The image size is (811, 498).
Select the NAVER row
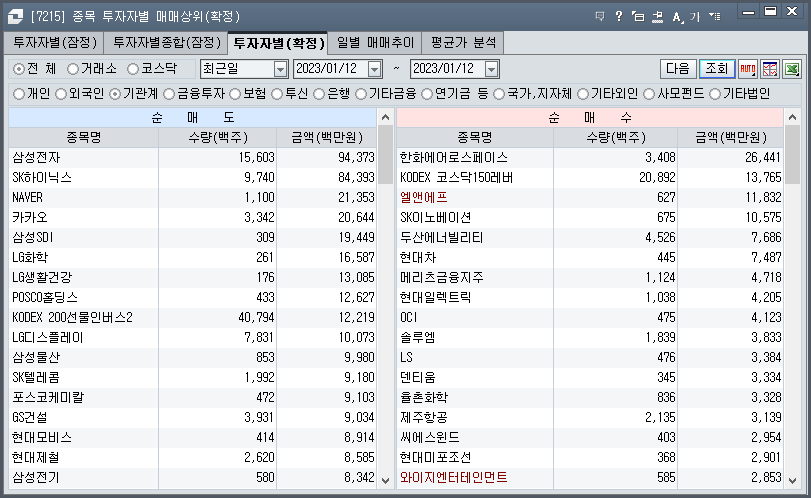[192, 198]
